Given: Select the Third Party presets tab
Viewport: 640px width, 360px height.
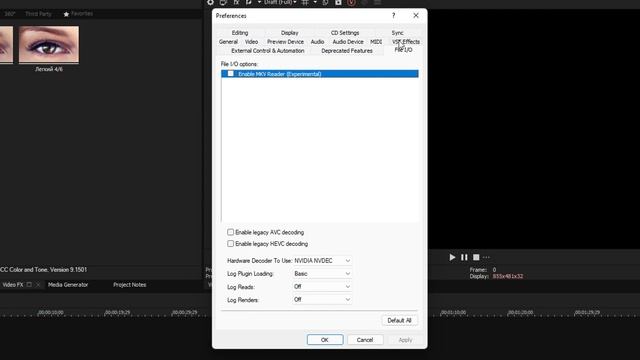Looking at the screenshot, I should 38,14.
